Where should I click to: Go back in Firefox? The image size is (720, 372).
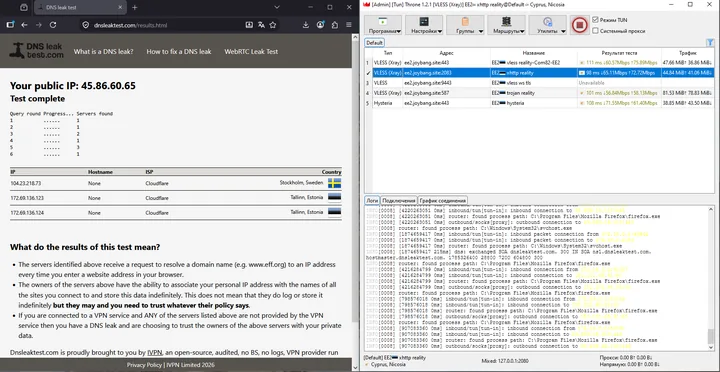24,25
